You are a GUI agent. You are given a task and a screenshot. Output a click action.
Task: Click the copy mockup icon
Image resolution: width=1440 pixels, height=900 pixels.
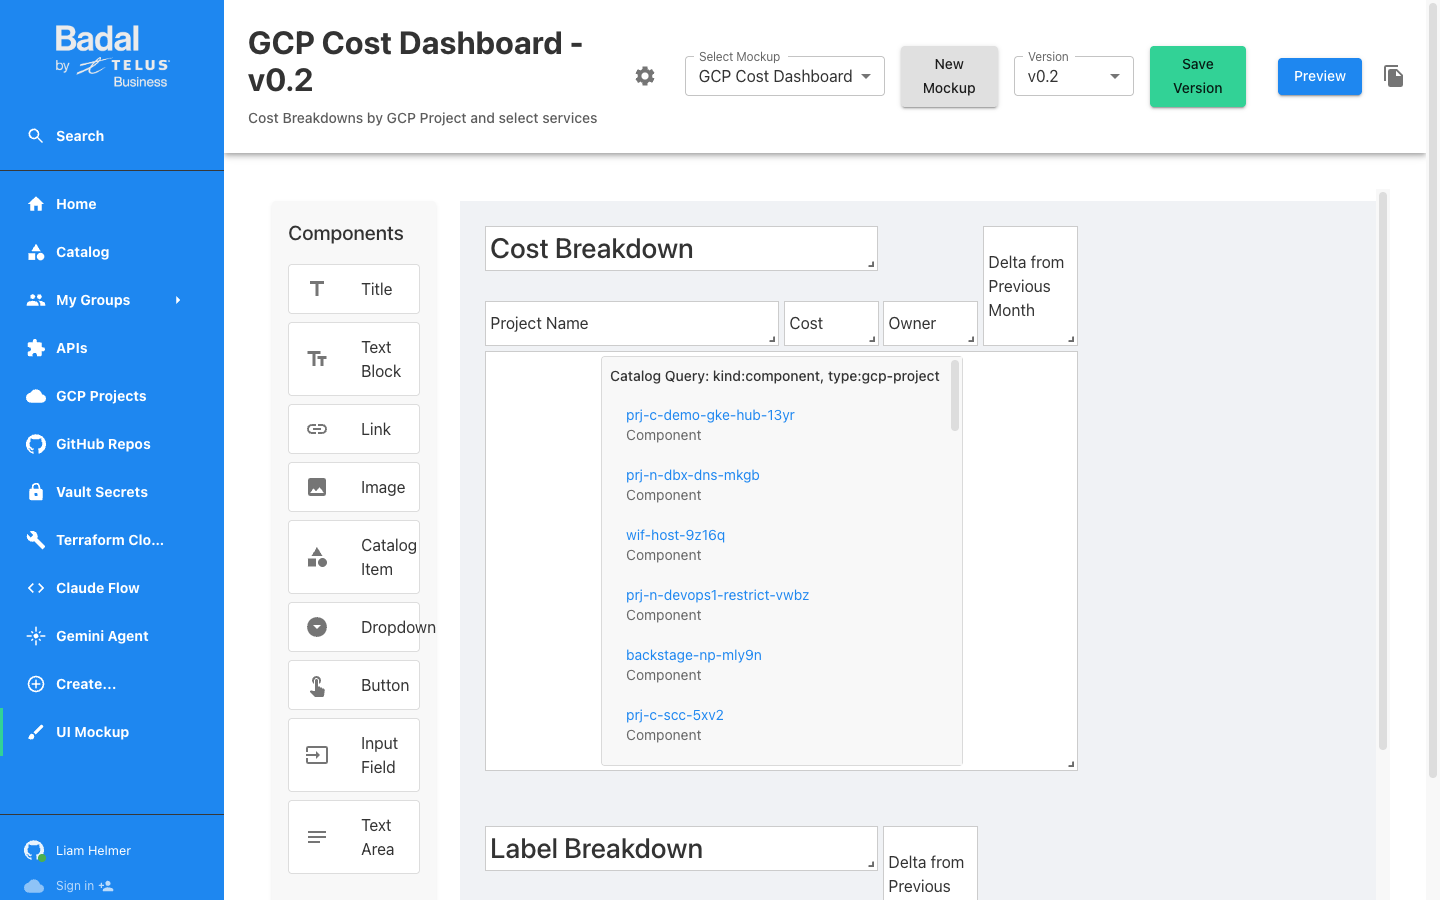point(1393,76)
